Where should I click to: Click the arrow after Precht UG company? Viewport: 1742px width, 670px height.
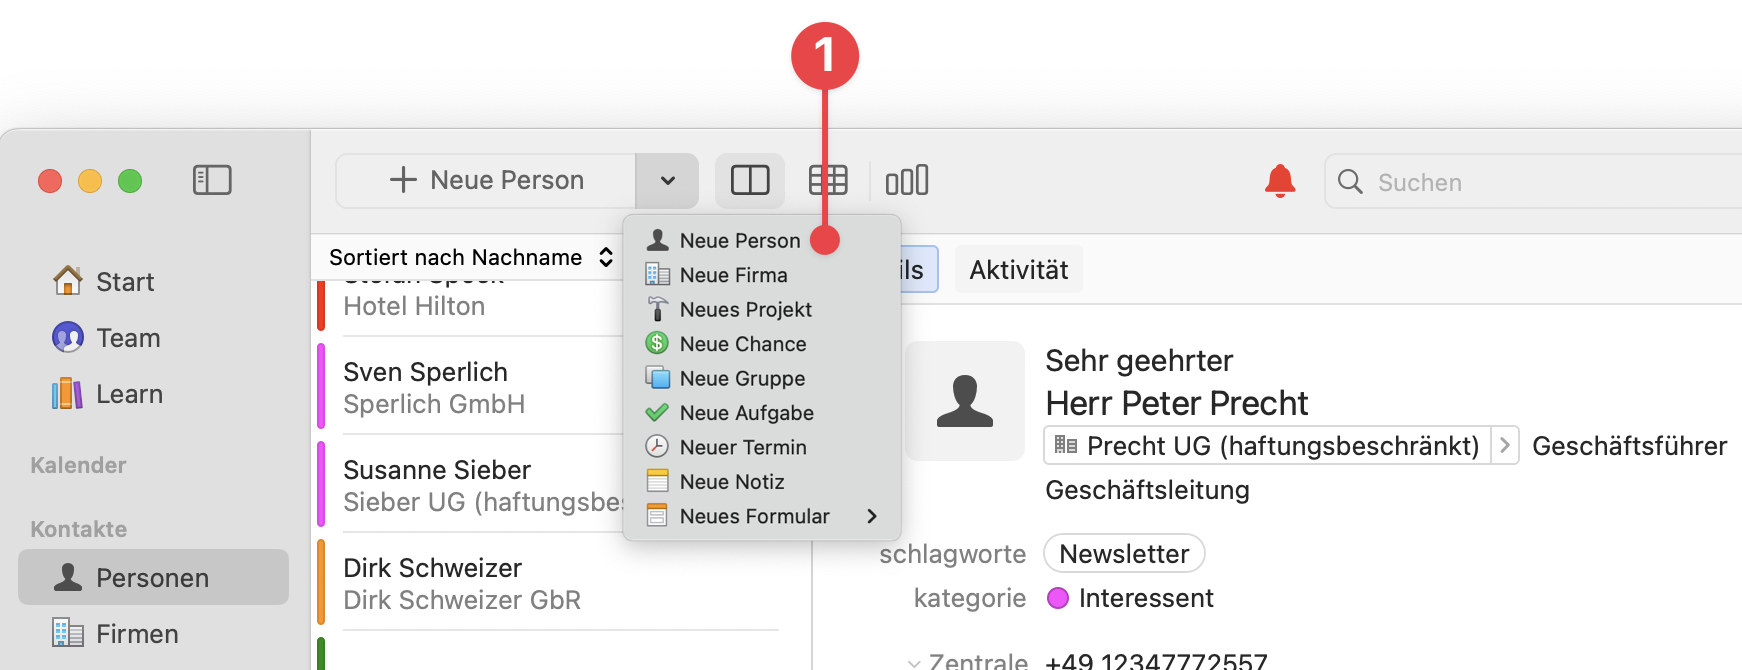[x=1505, y=445]
